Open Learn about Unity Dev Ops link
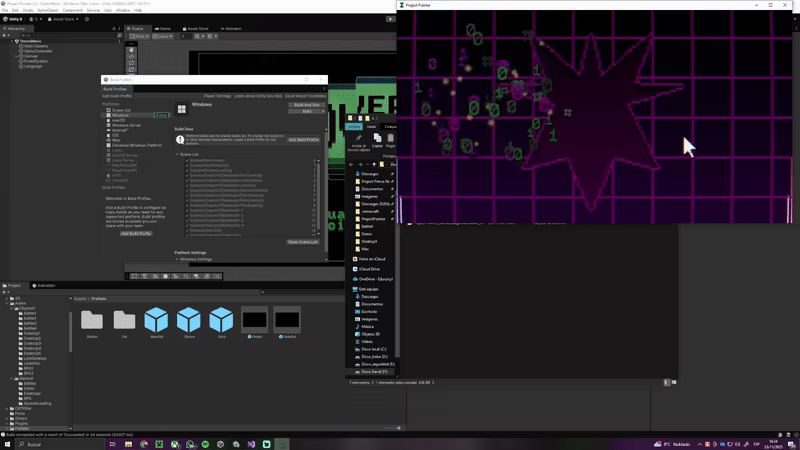The height and width of the screenshot is (450, 800). (258, 96)
